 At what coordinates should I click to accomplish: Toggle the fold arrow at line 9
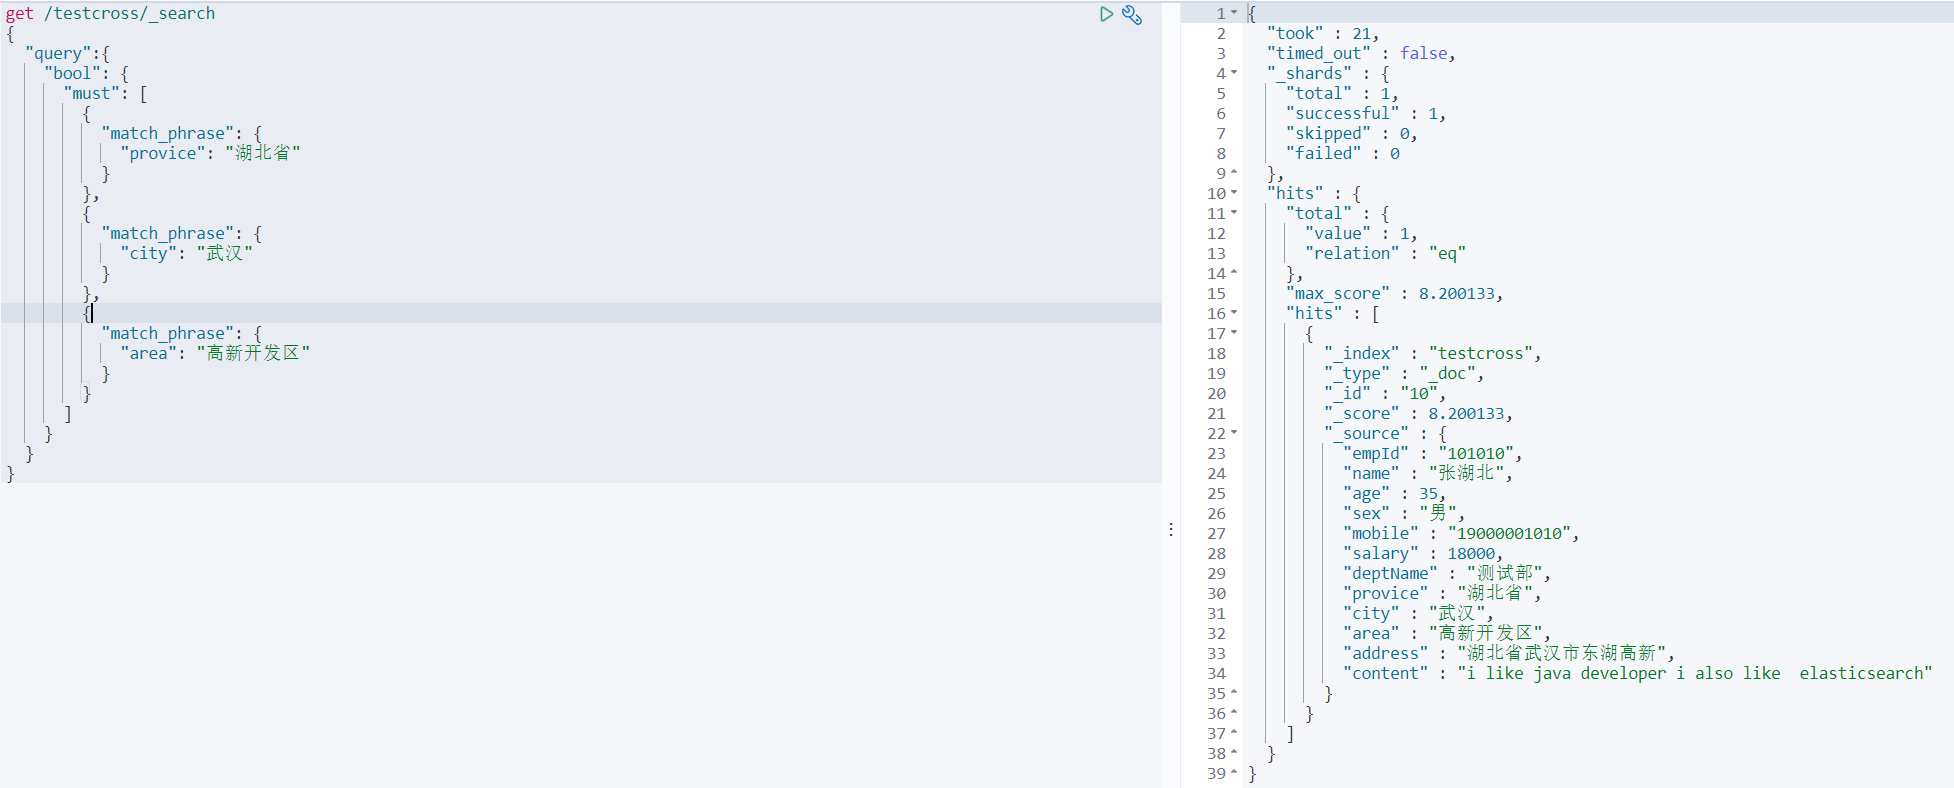coord(1234,173)
